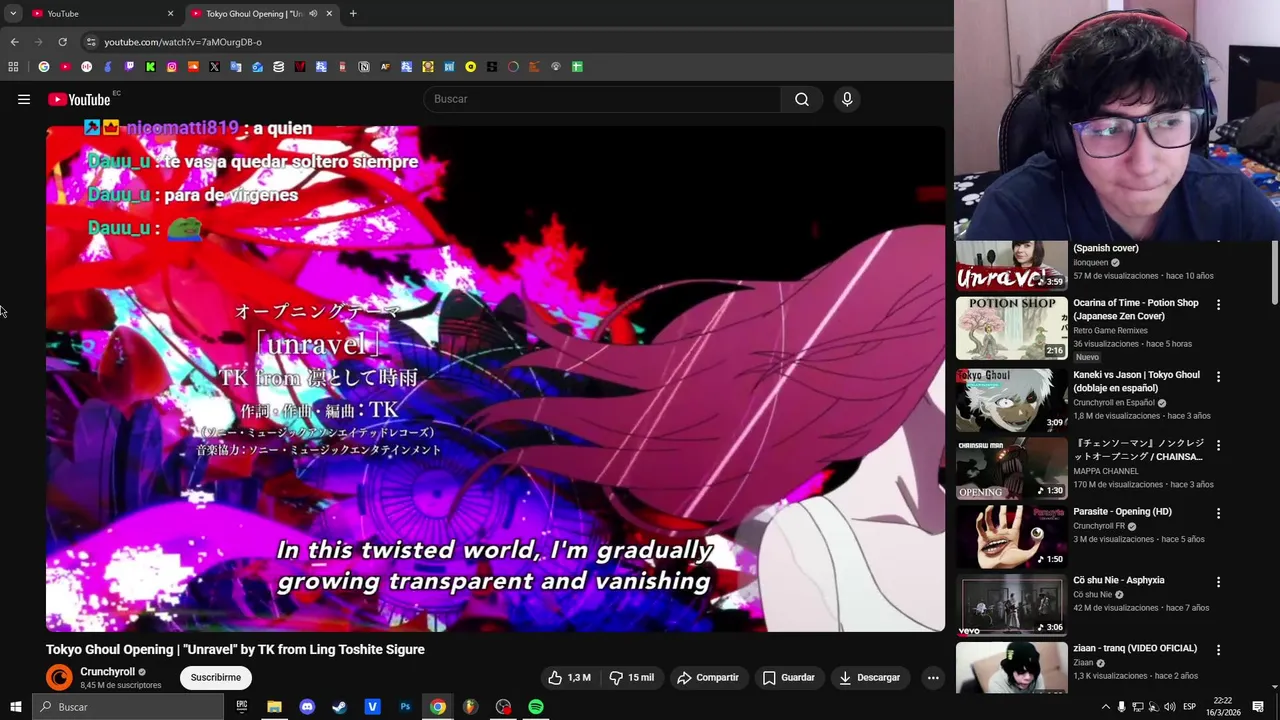Open Parasite Opening video options menu

[x=1218, y=513]
